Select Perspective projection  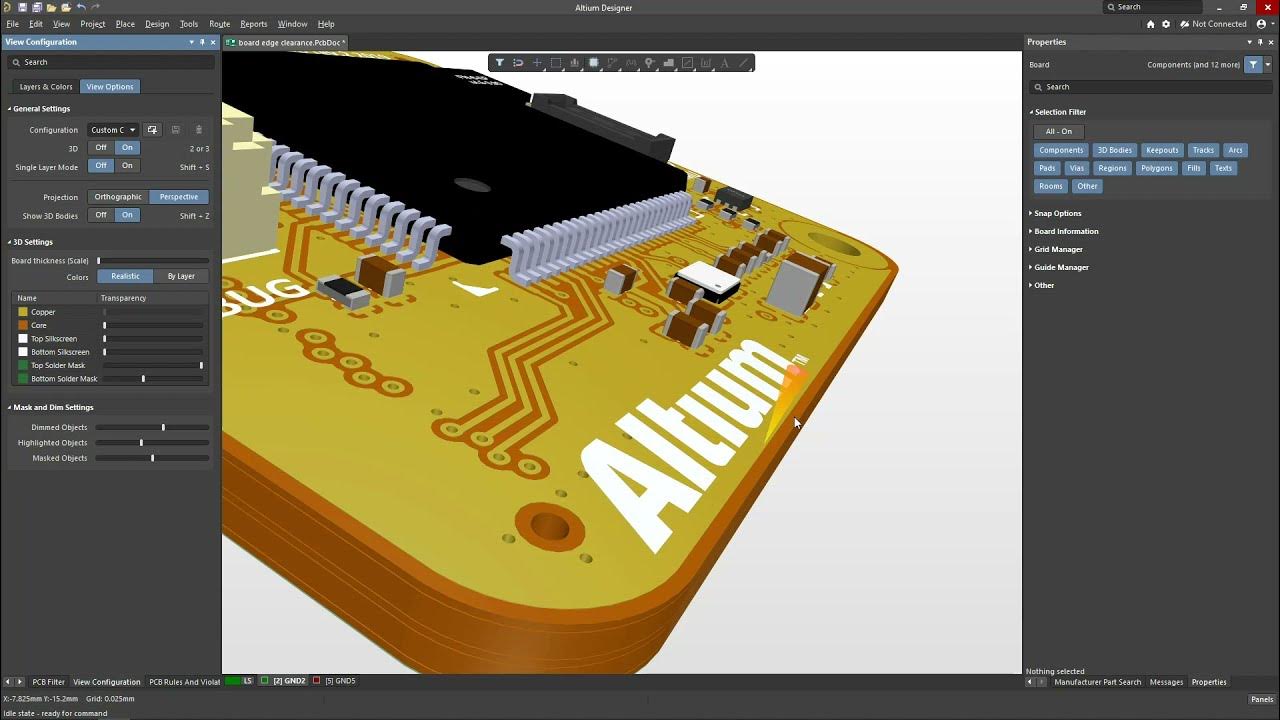(179, 197)
